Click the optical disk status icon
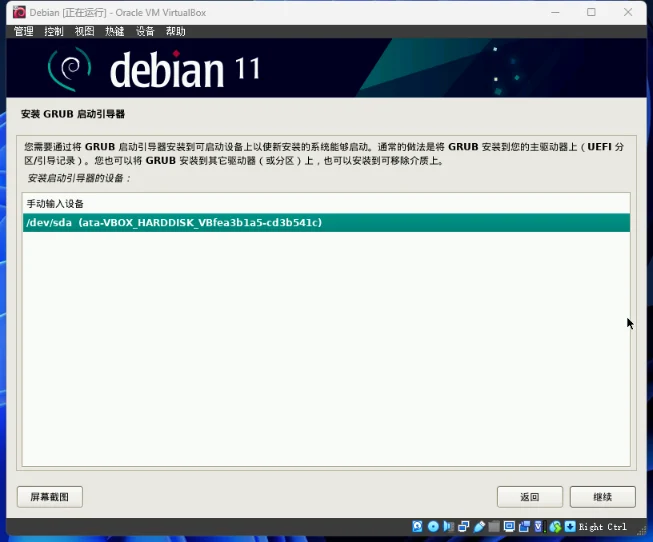The width and height of the screenshot is (653, 542). click(x=433, y=527)
